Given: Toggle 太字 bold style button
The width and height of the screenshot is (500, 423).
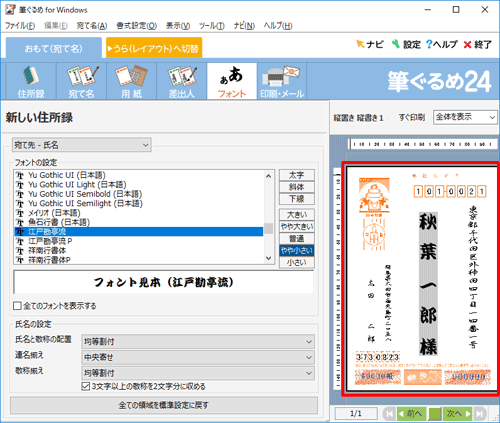Looking at the screenshot, I should point(297,175).
